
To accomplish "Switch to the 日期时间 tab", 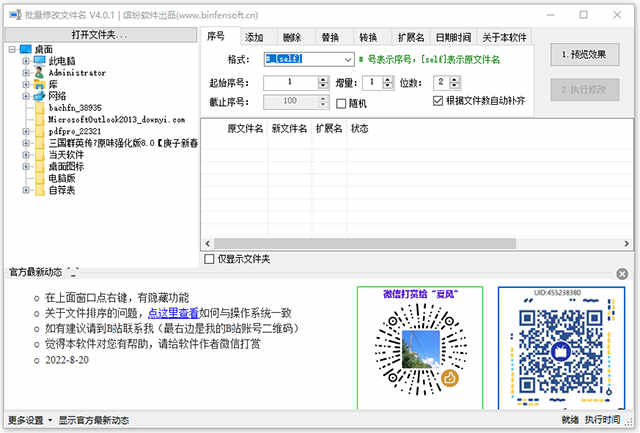I will [x=453, y=38].
